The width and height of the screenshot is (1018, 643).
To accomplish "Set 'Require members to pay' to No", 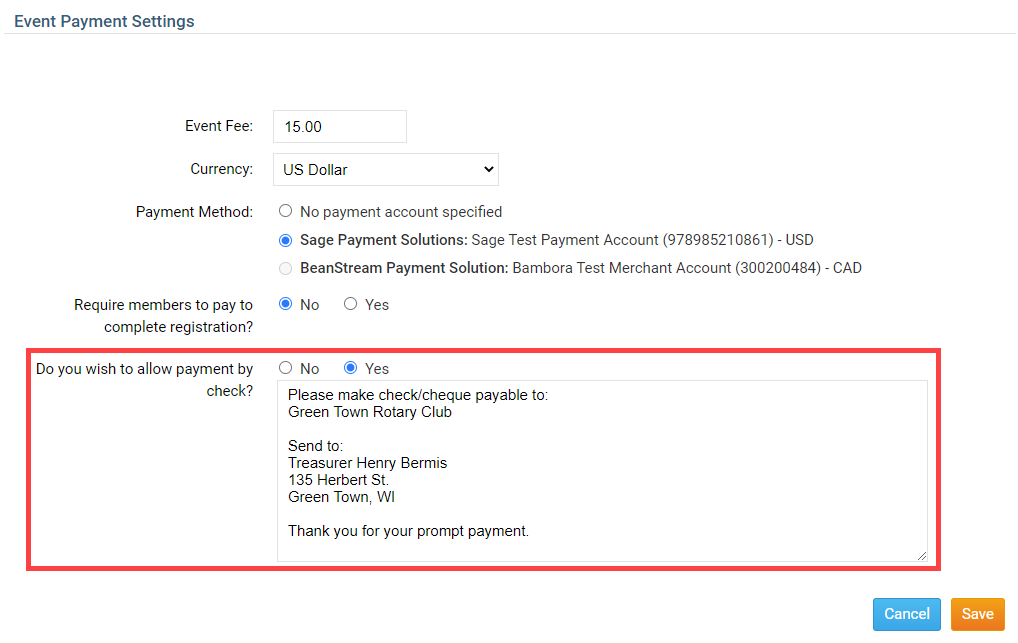I will tap(286, 304).
